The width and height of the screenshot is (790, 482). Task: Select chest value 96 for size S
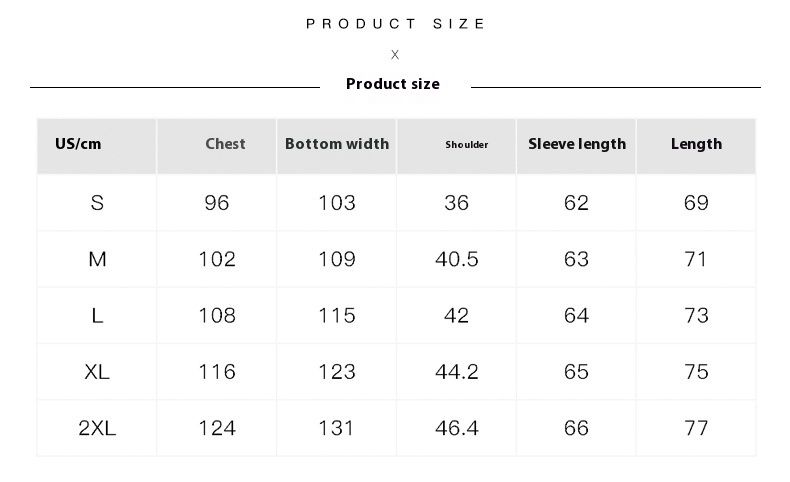[217, 203]
